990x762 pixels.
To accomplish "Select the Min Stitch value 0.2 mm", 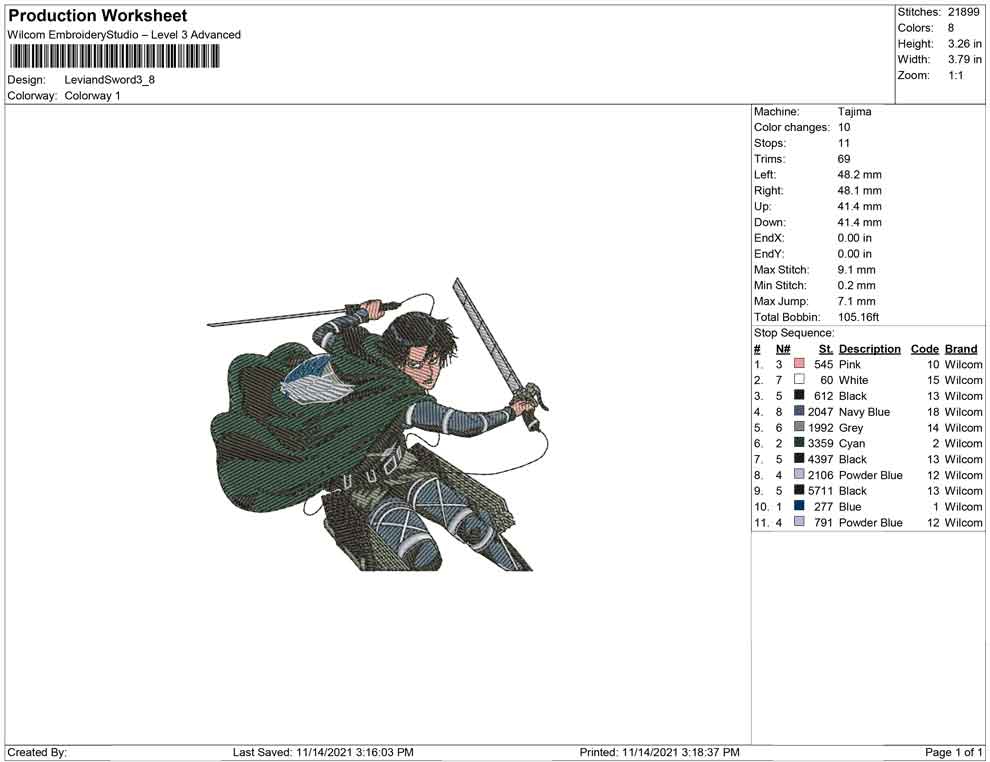I will click(856, 285).
